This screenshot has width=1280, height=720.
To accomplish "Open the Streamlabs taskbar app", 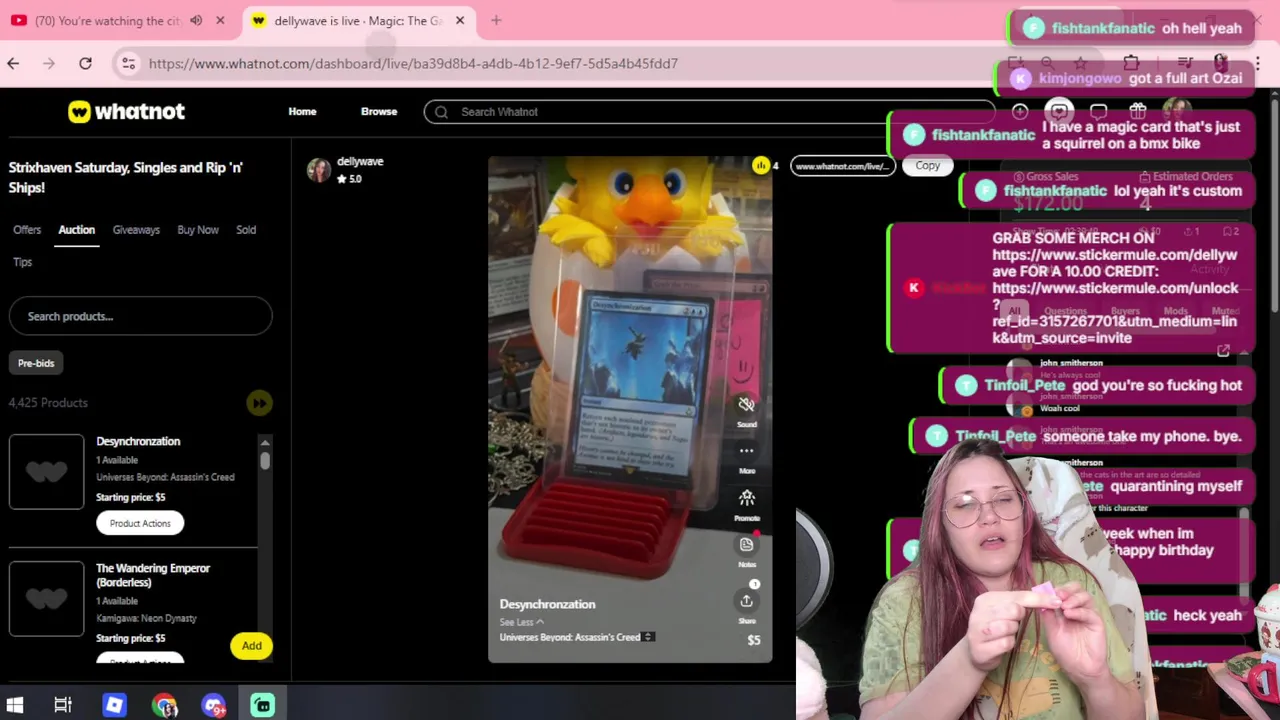I will (x=263, y=705).
